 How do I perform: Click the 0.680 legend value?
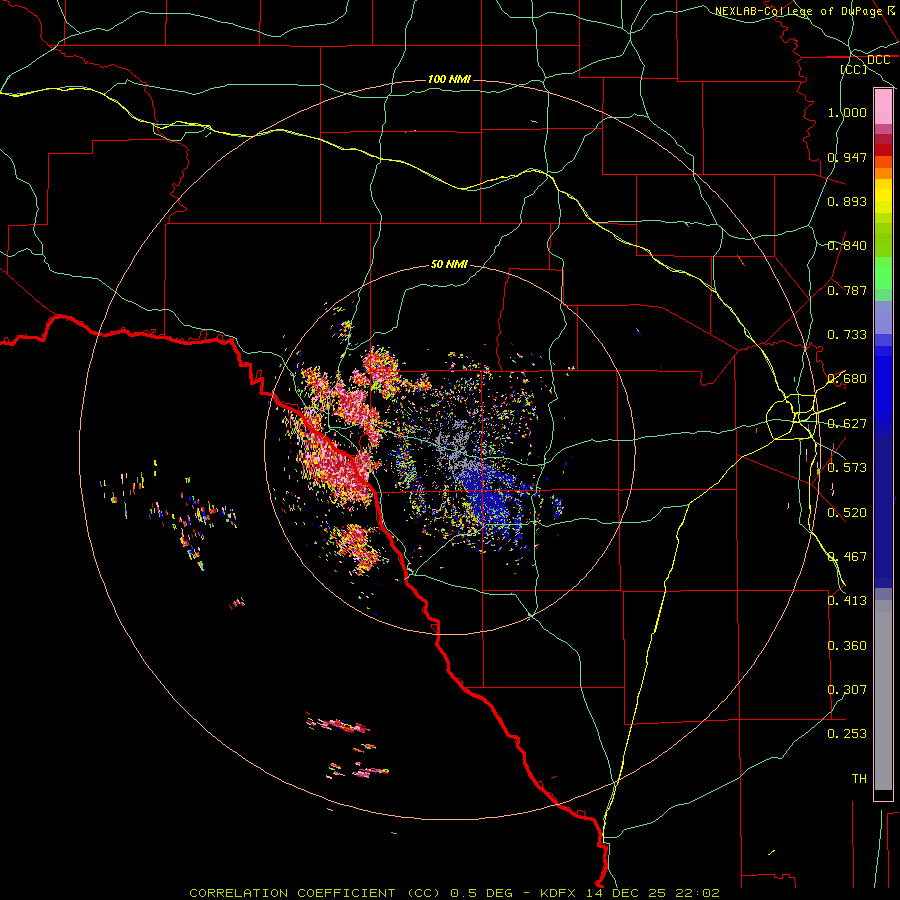(847, 379)
